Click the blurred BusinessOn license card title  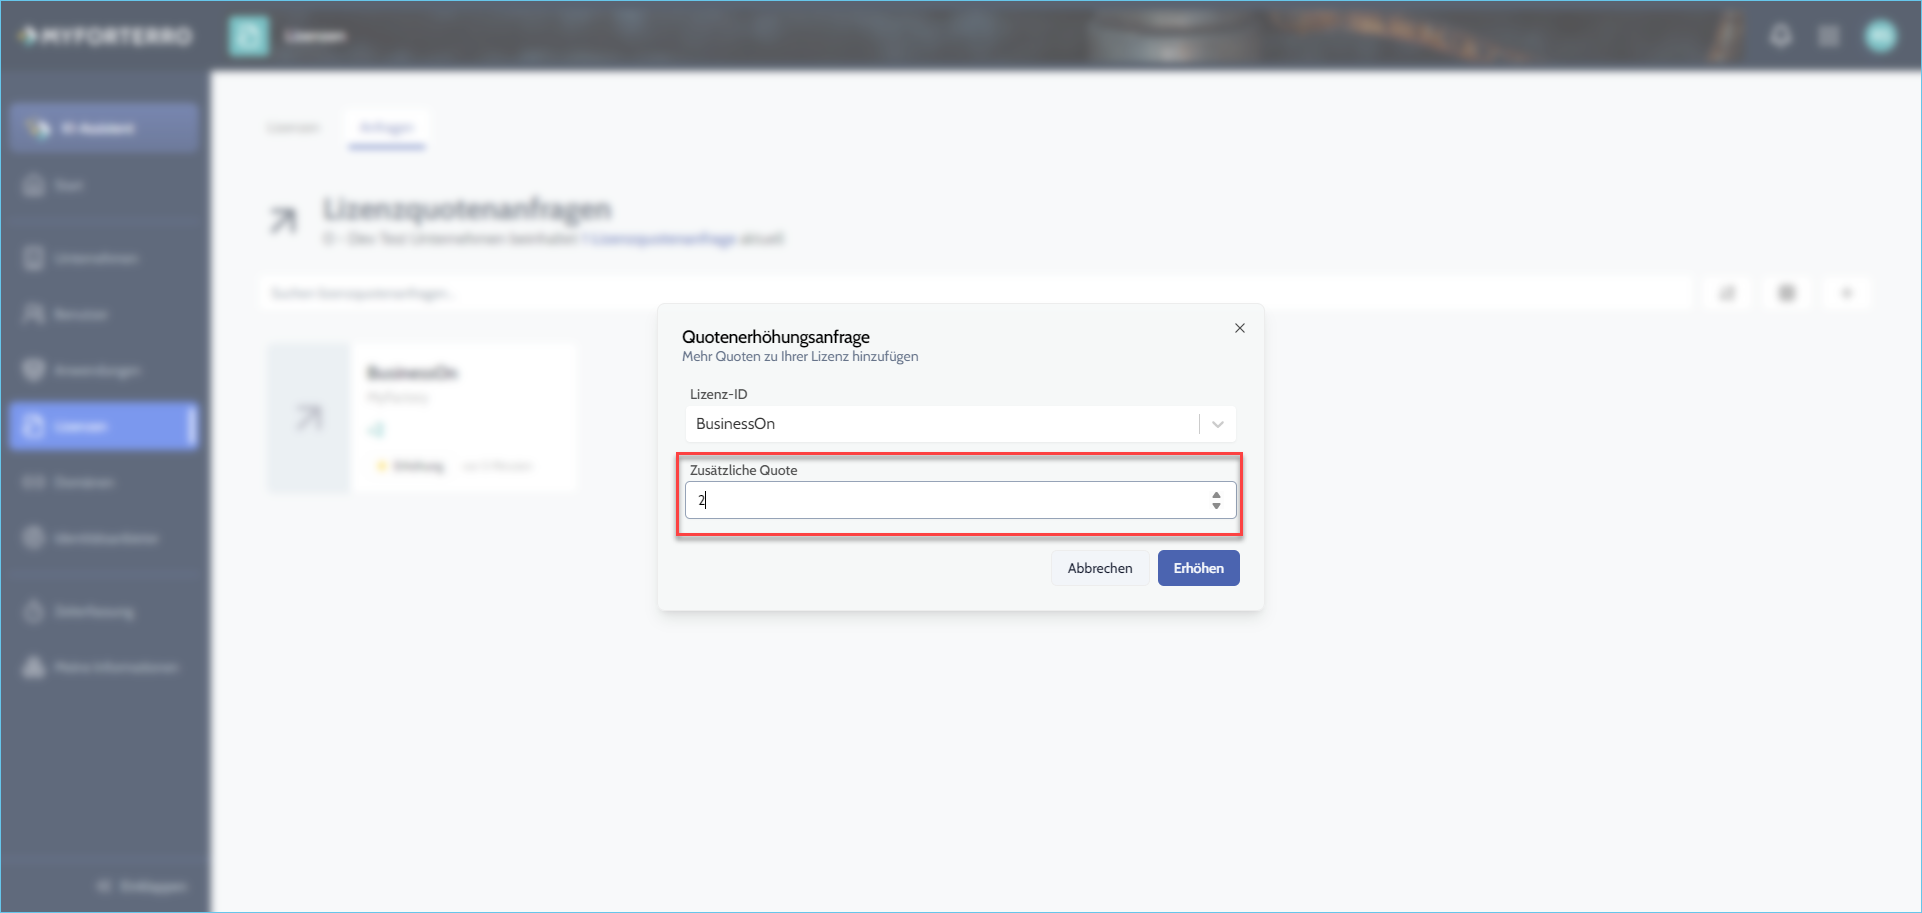click(x=412, y=373)
